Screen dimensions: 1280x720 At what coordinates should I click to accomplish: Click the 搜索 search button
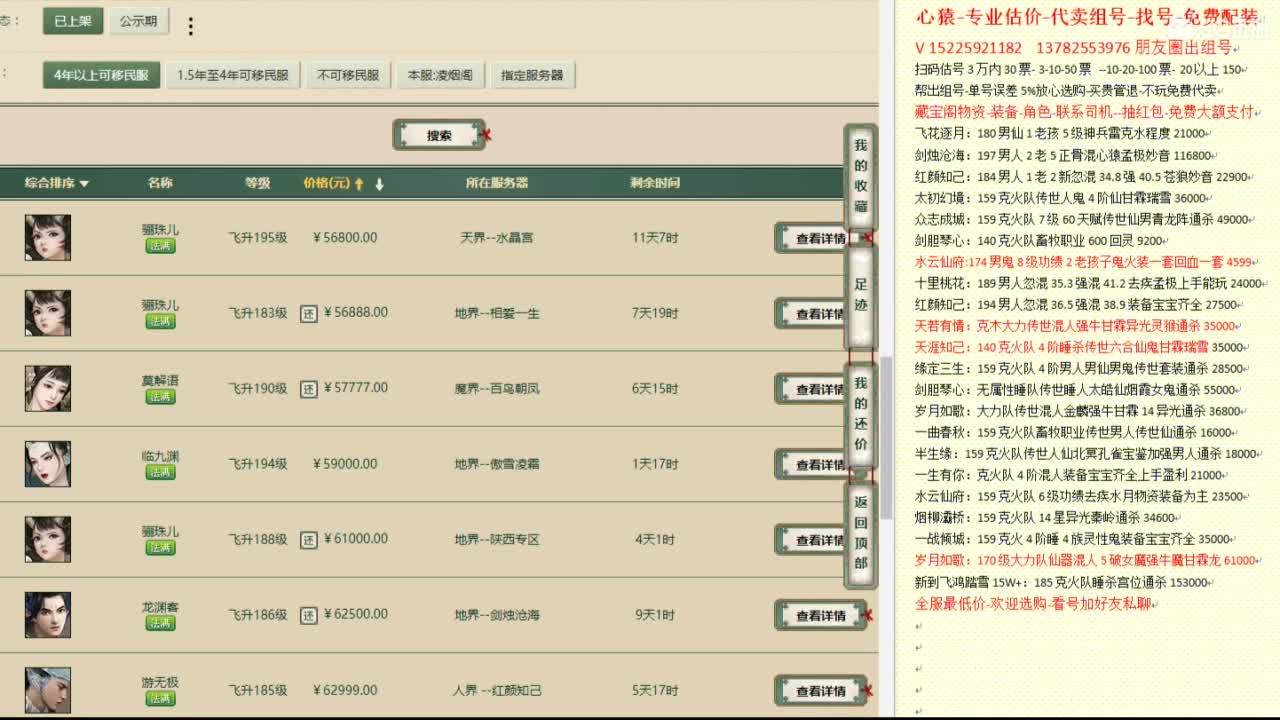(x=438, y=134)
